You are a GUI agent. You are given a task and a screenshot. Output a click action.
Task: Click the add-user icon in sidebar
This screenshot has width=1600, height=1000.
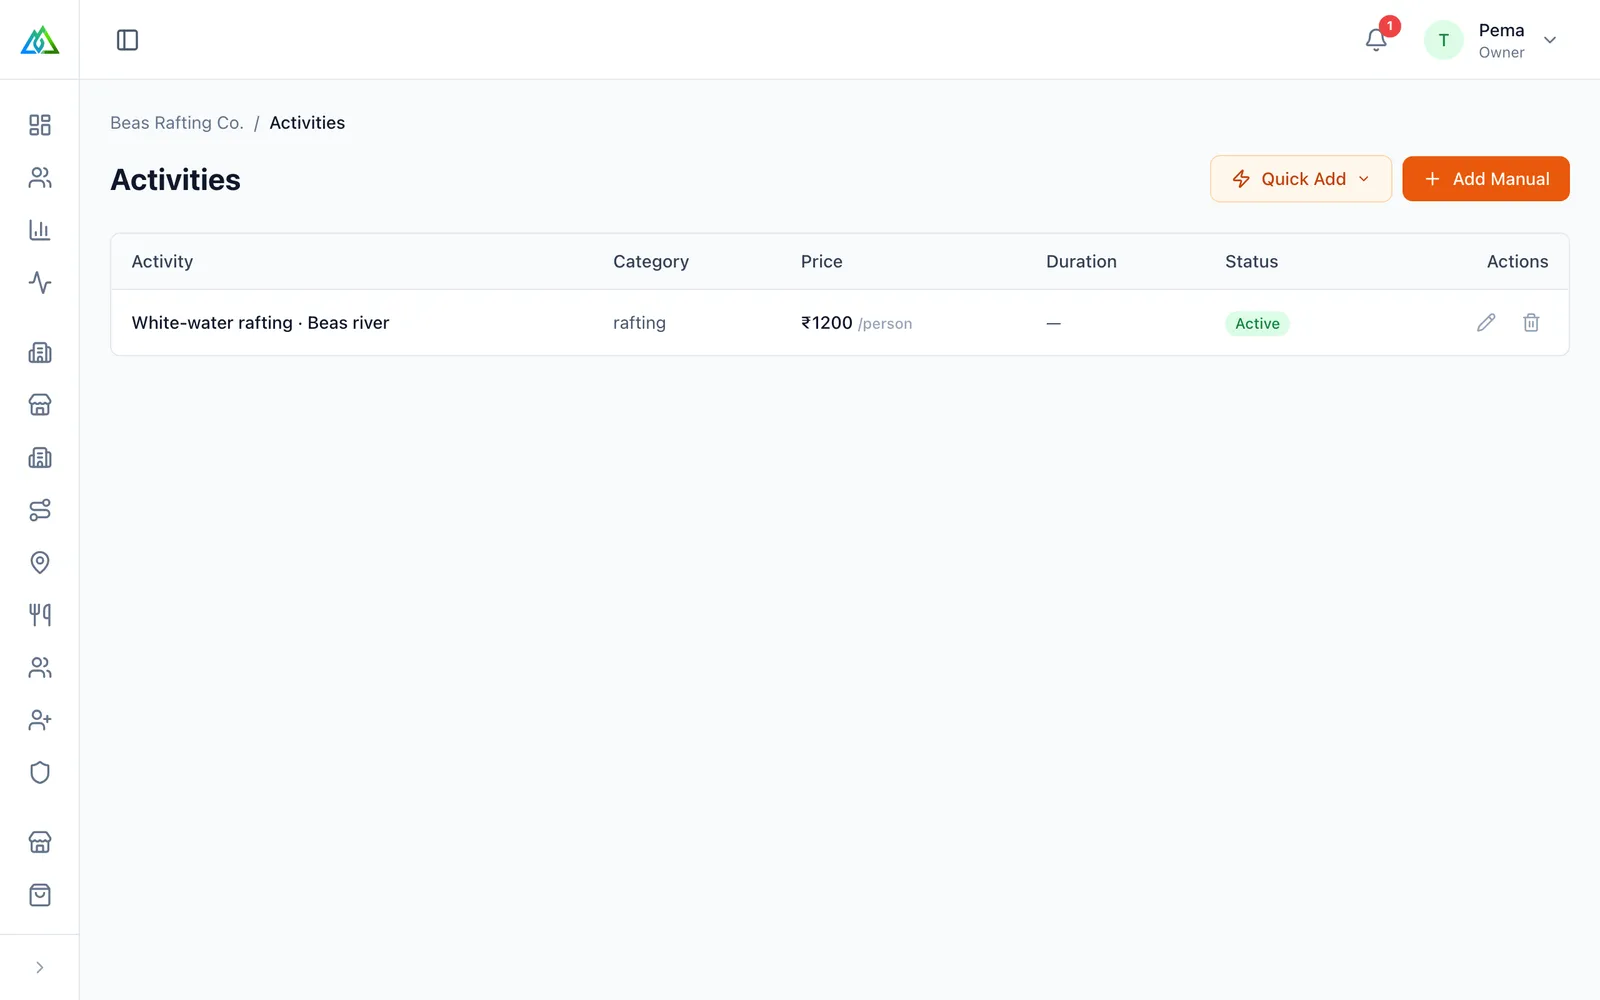pyautogui.click(x=40, y=720)
